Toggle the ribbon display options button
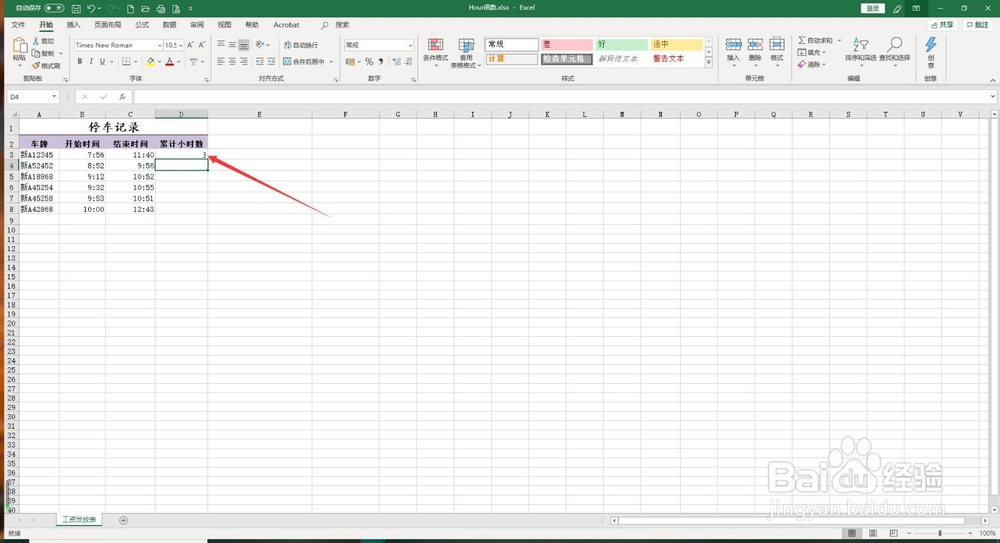The image size is (1000, 543). (916, 8)
